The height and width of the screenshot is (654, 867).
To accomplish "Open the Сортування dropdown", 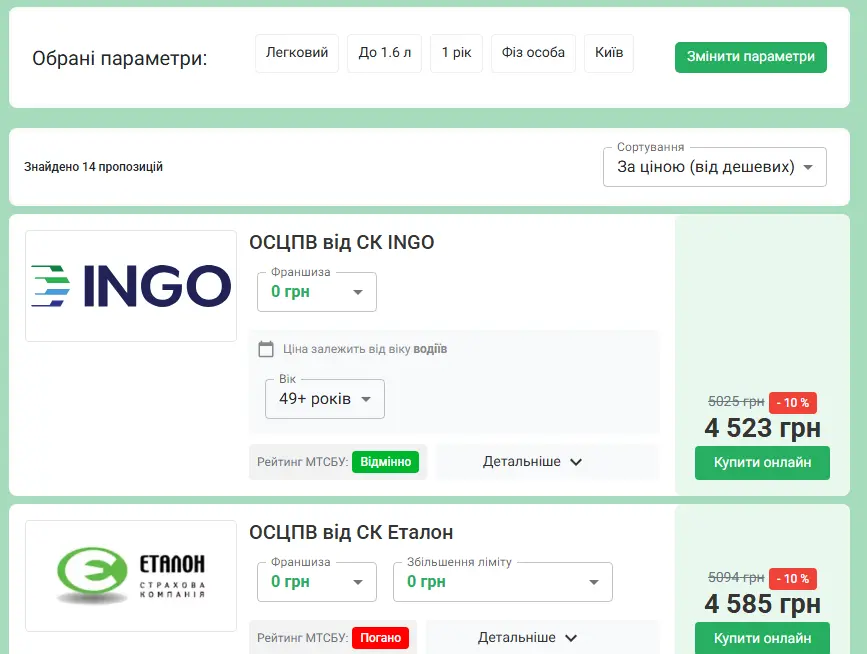I will 715,167.
